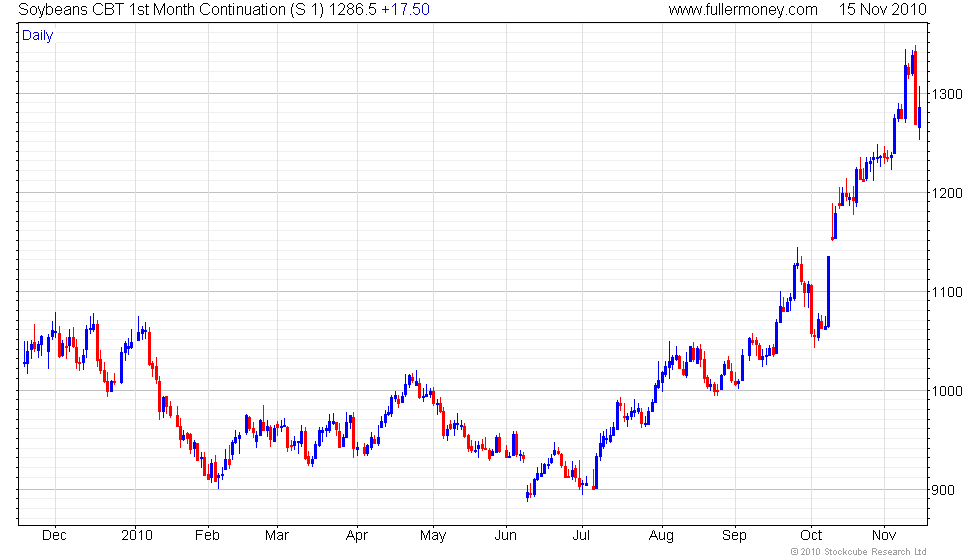Click the Sep label on time axis

click(734, 536)
